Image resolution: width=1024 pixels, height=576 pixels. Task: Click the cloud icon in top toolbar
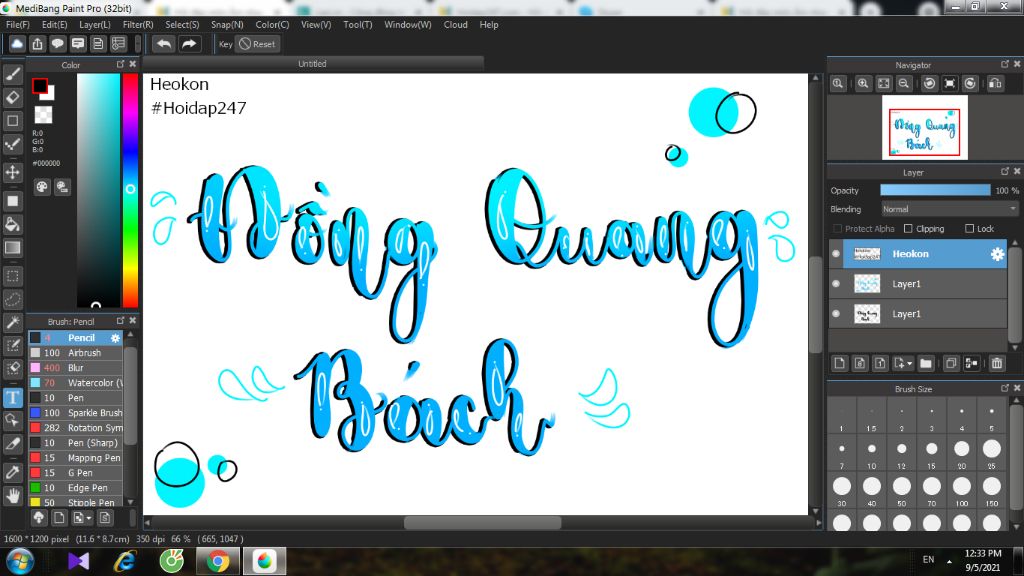[x=17, y=44]
